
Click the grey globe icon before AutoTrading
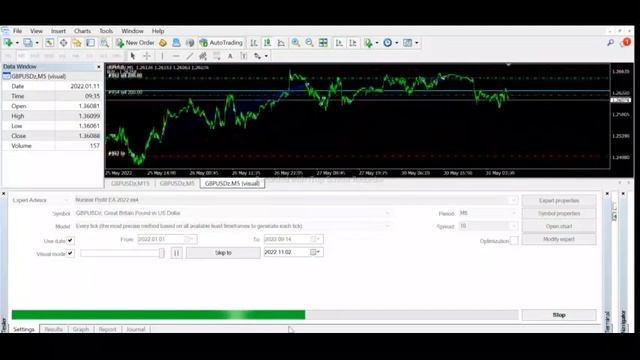click(190, 42)
